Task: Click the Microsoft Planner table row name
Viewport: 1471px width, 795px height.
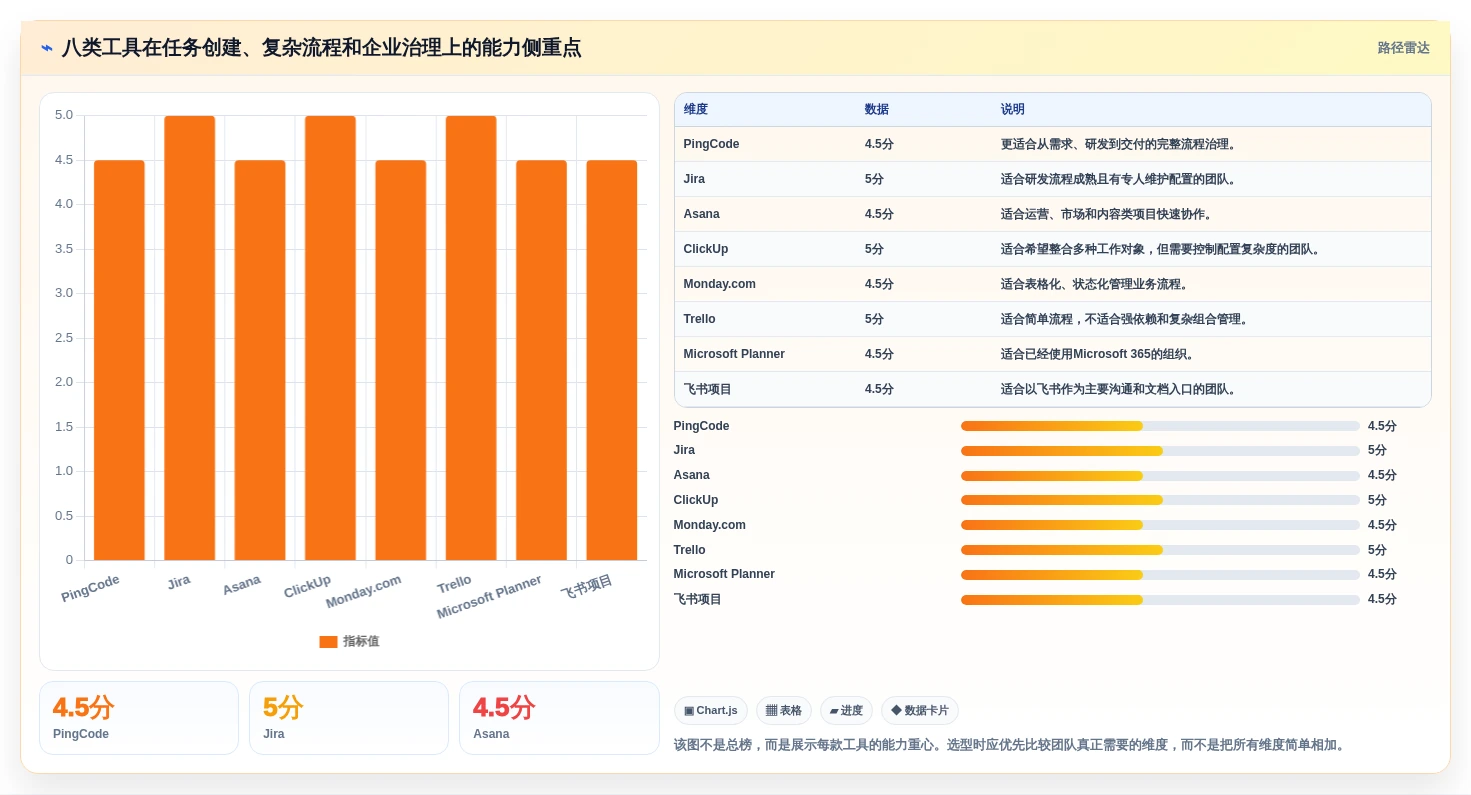Action: point(734,354)
